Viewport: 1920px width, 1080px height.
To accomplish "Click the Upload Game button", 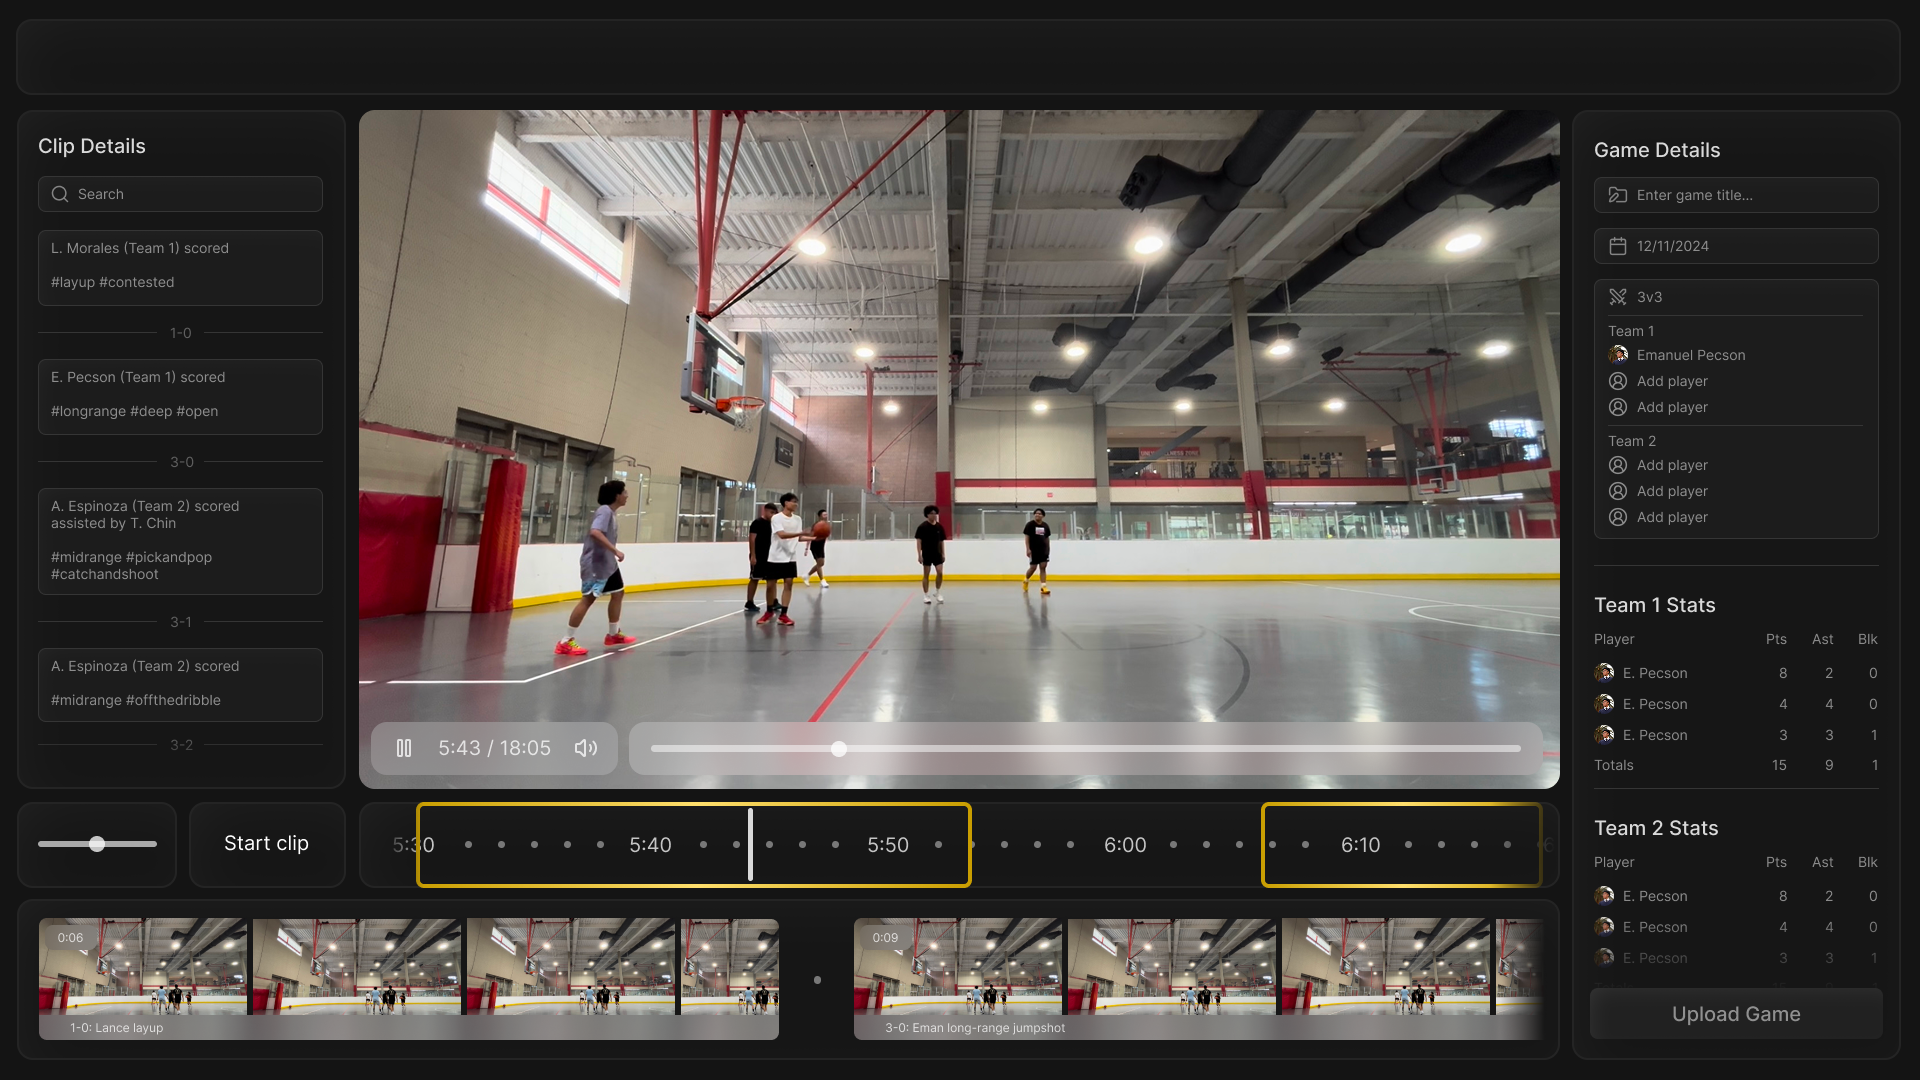I will (x=1735, y=1014).
